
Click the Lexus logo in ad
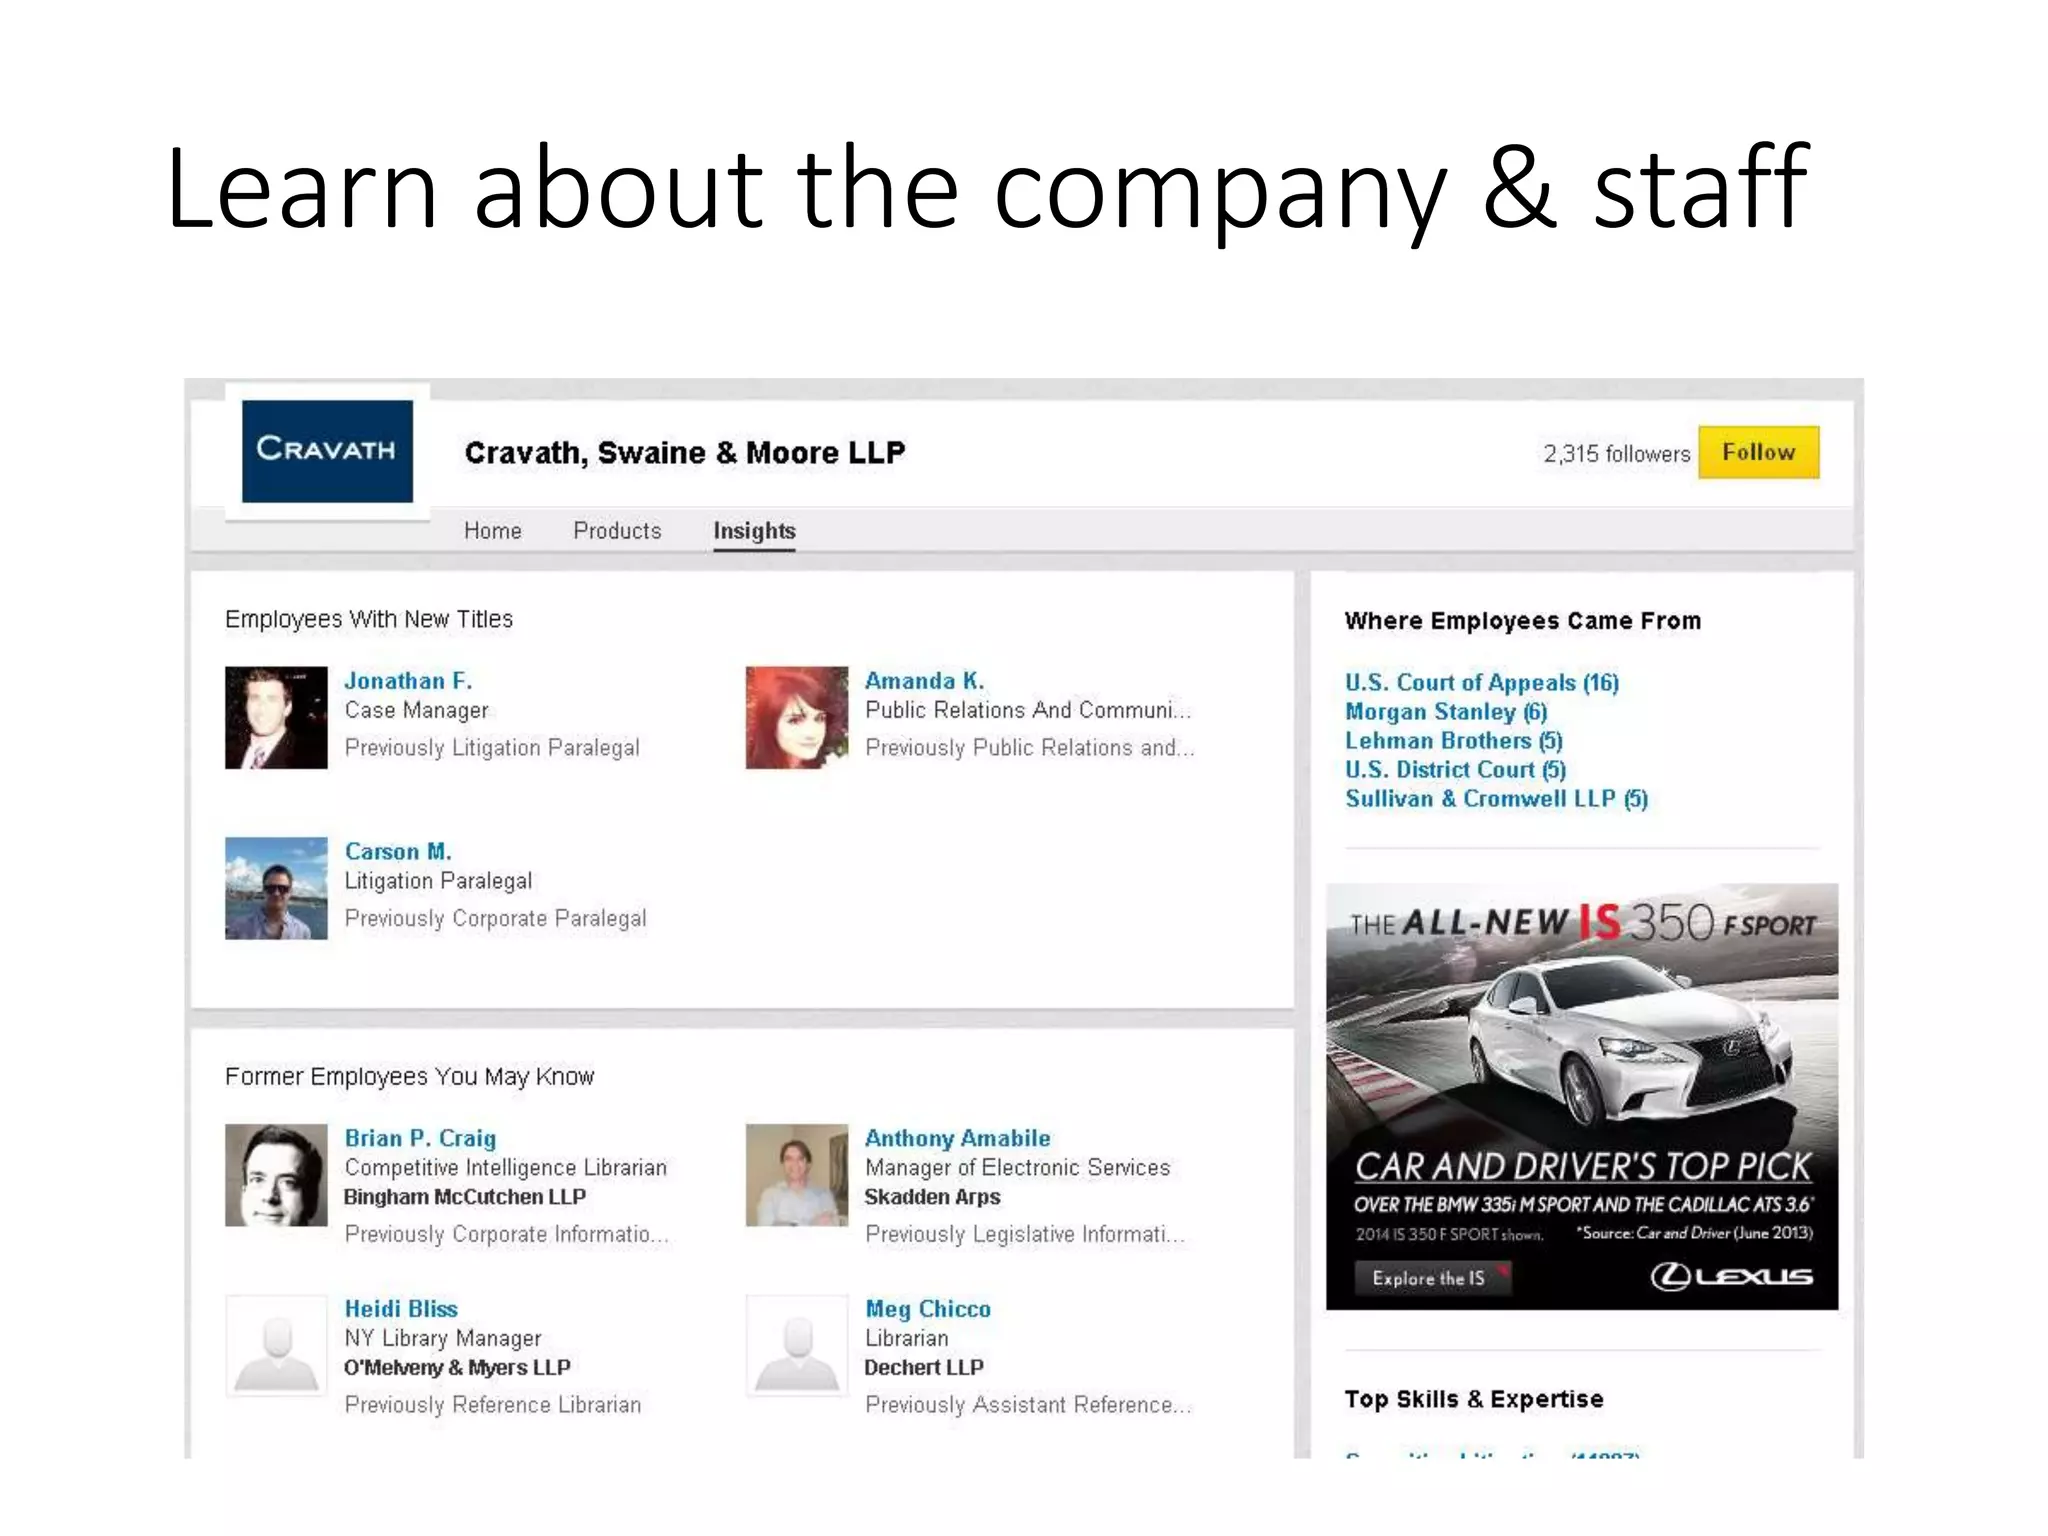pyautogui.click(x=1731, y=1276)
